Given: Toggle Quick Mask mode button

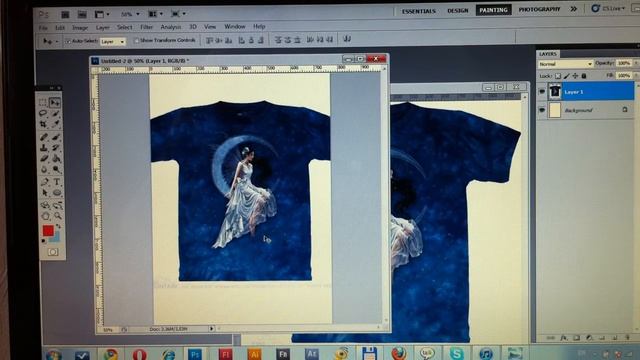Looking at the screenshot, I should pyautogui.click(x=53, y=252).
